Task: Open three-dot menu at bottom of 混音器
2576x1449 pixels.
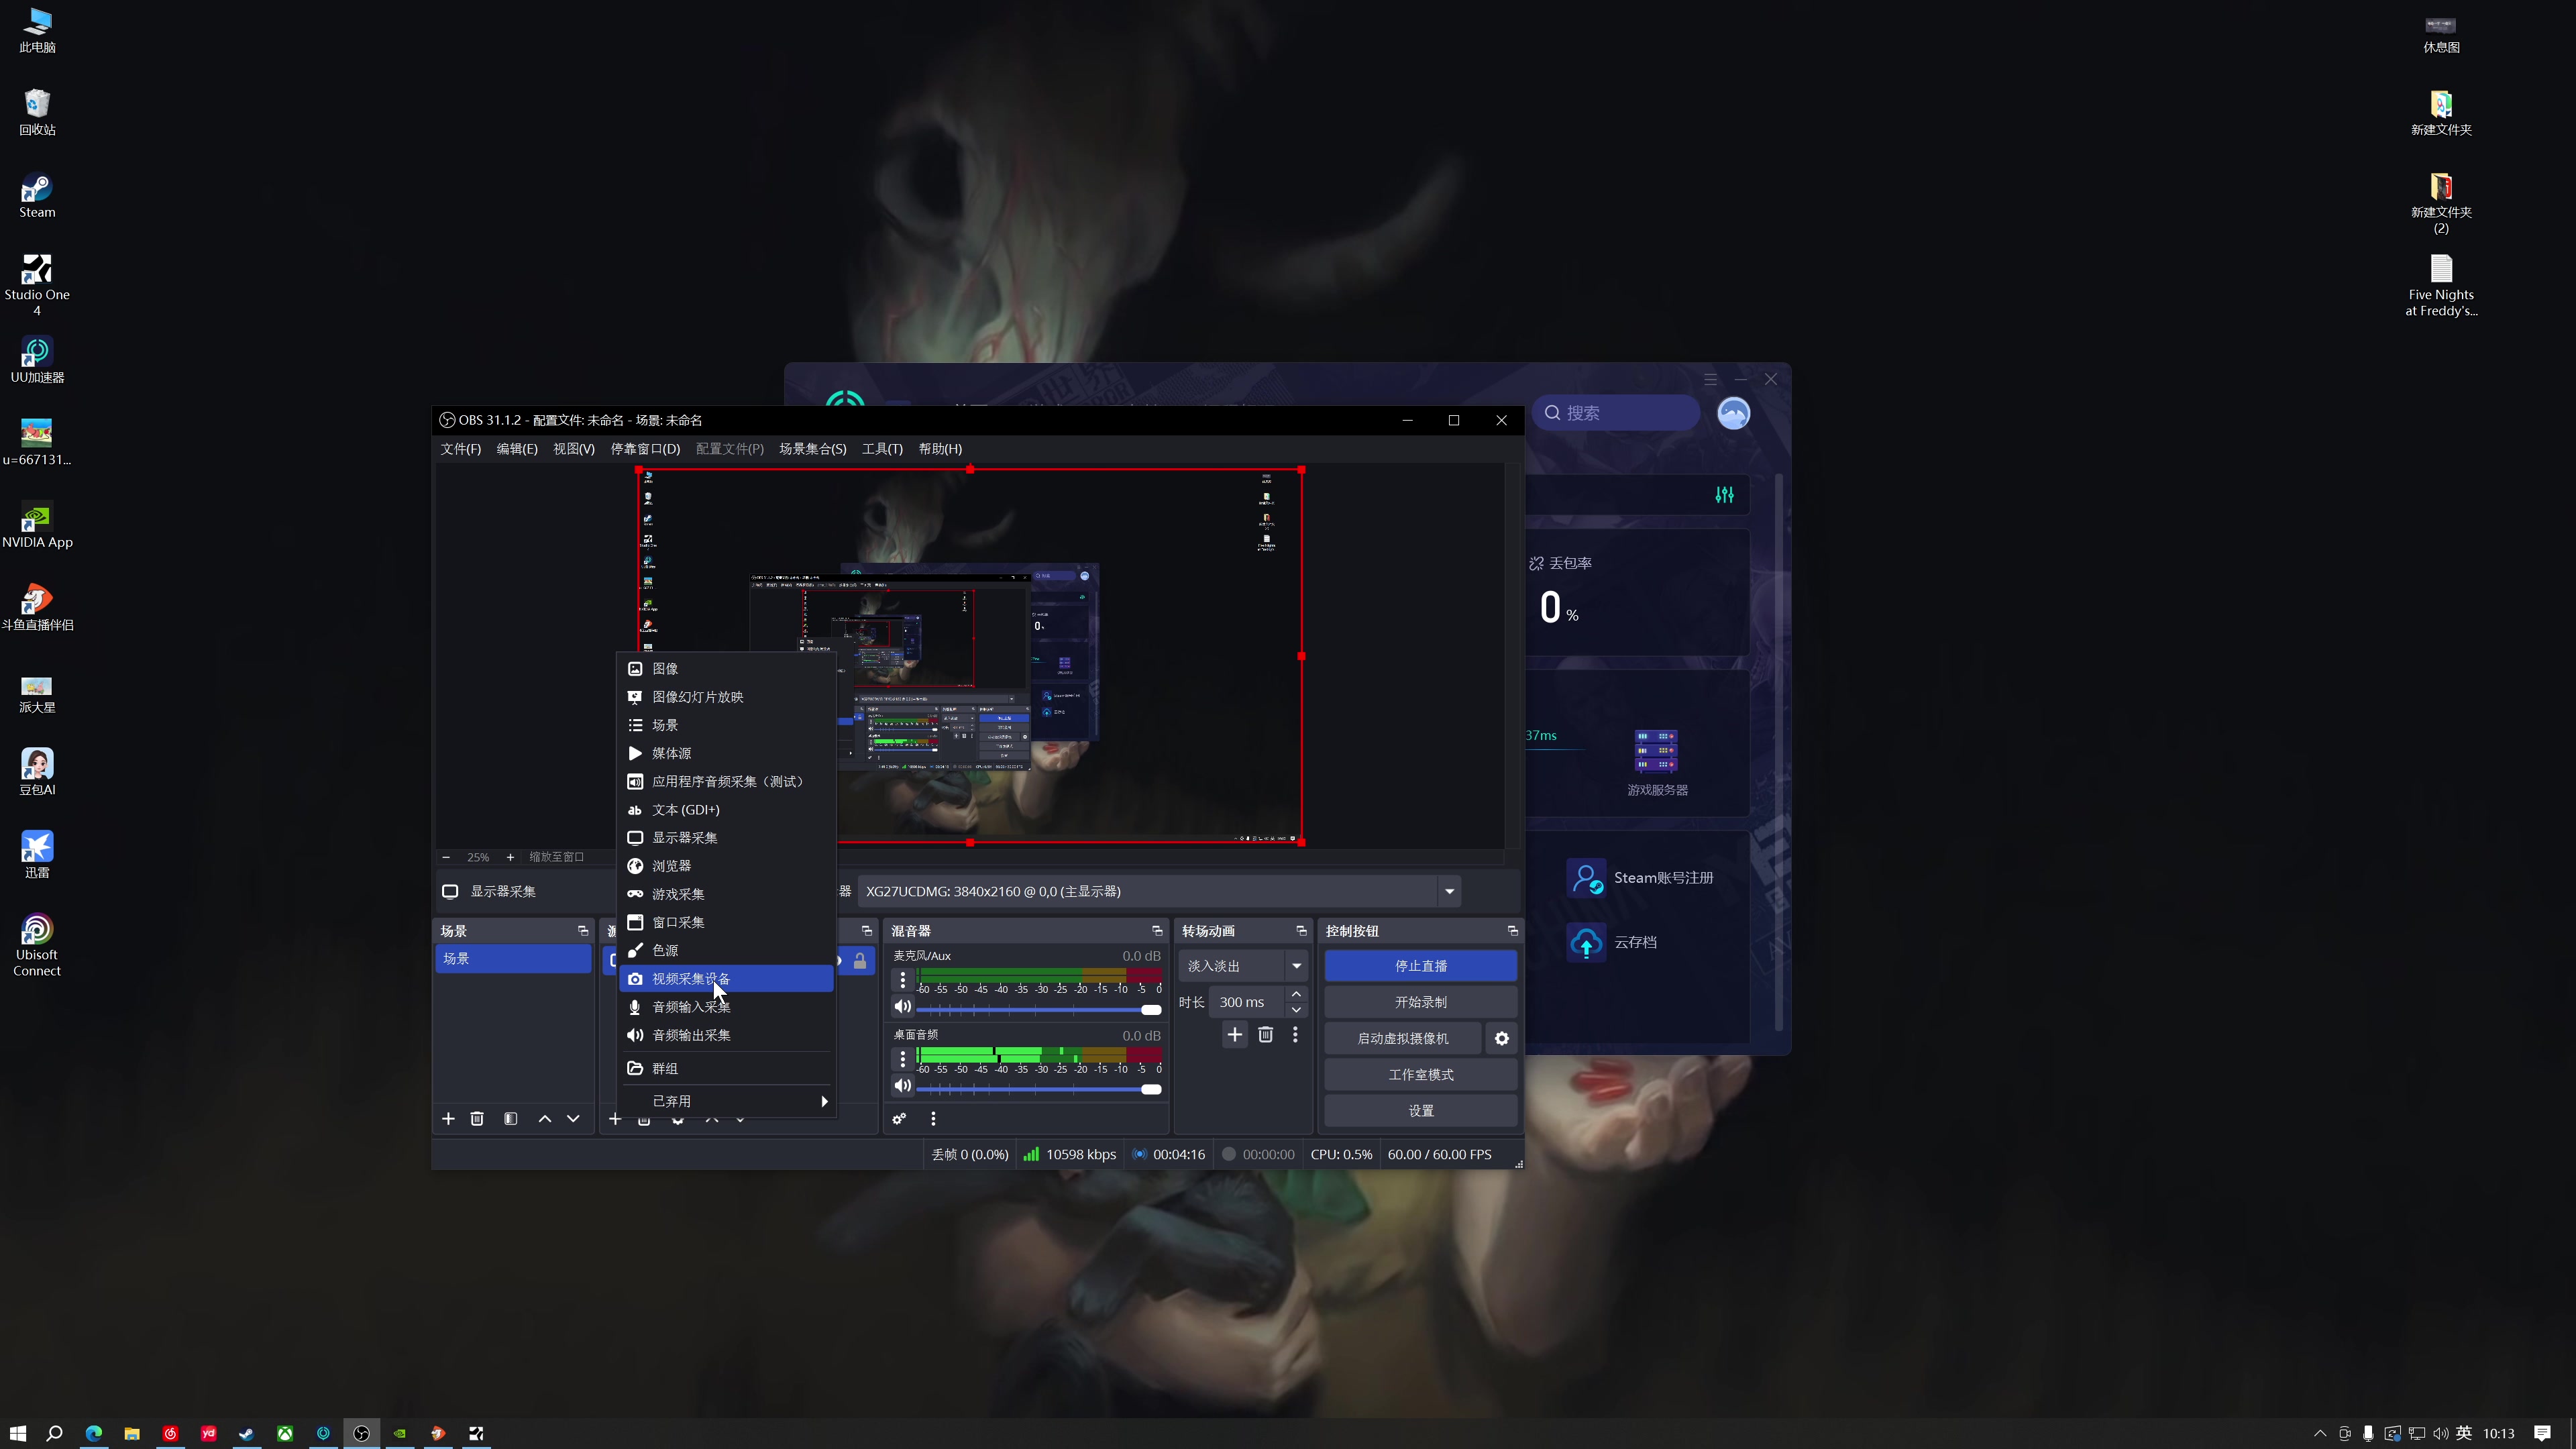Action: click(933, 1119)
